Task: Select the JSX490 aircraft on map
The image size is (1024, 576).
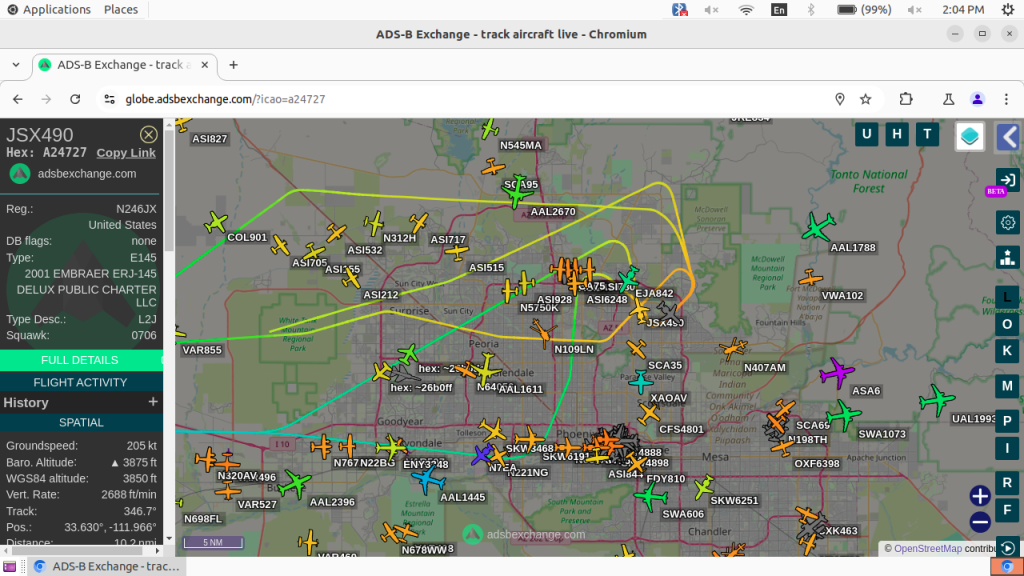Action: [668, 313]
